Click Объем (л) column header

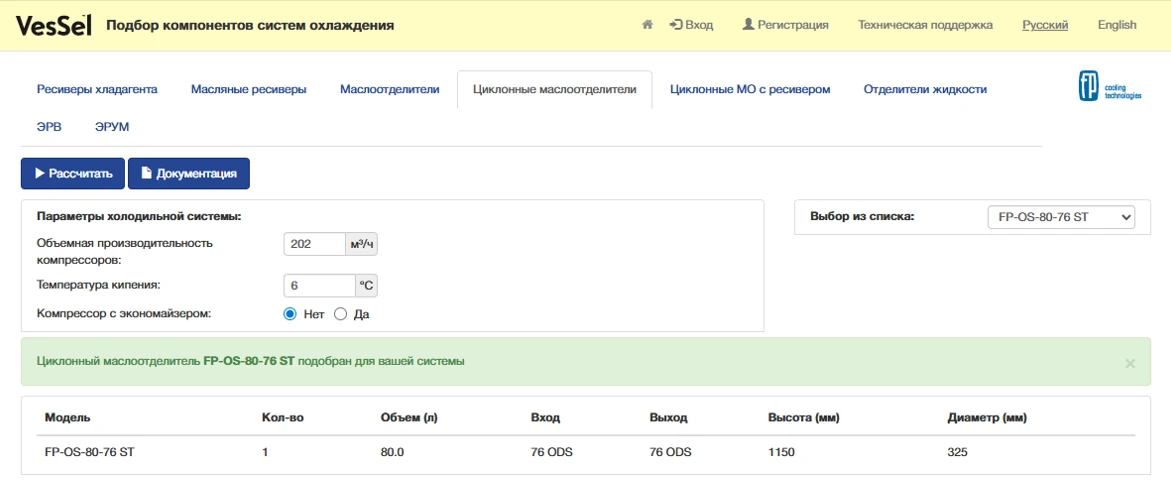coord(409,418)
